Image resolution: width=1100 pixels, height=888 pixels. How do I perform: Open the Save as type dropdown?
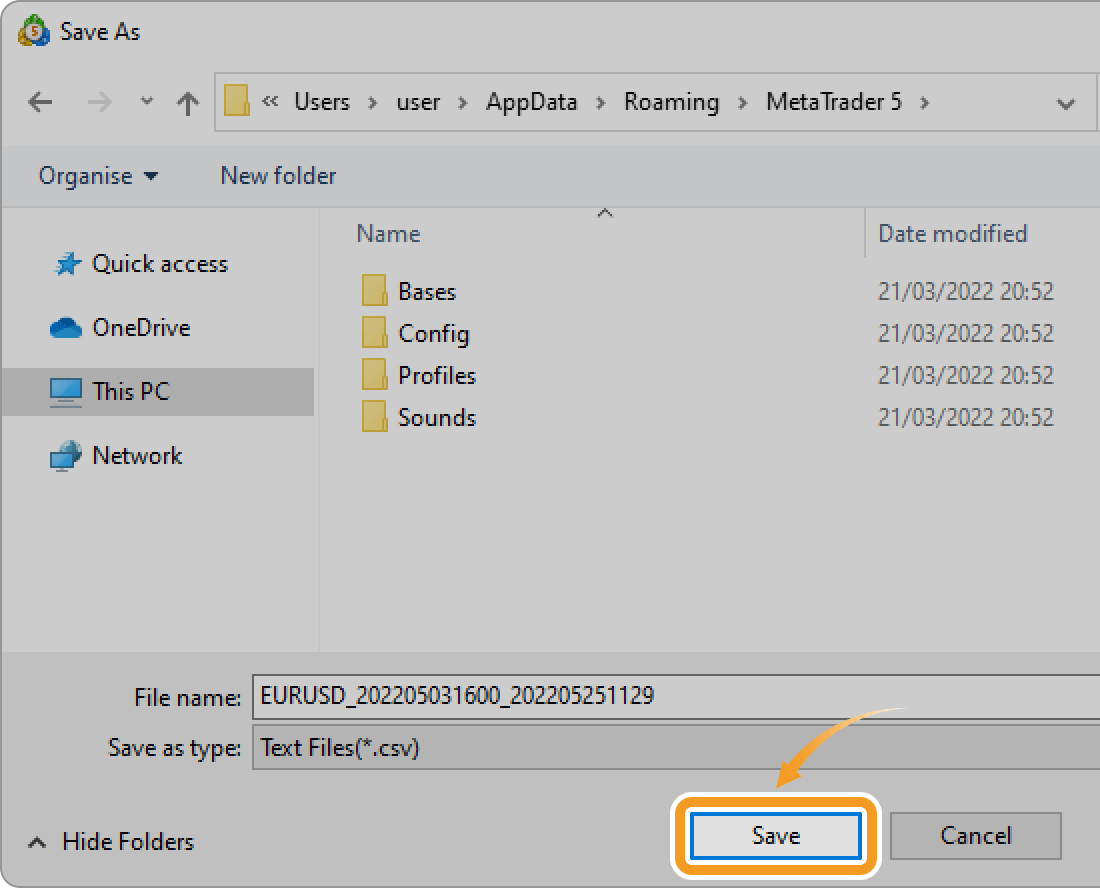coord(676,748)
